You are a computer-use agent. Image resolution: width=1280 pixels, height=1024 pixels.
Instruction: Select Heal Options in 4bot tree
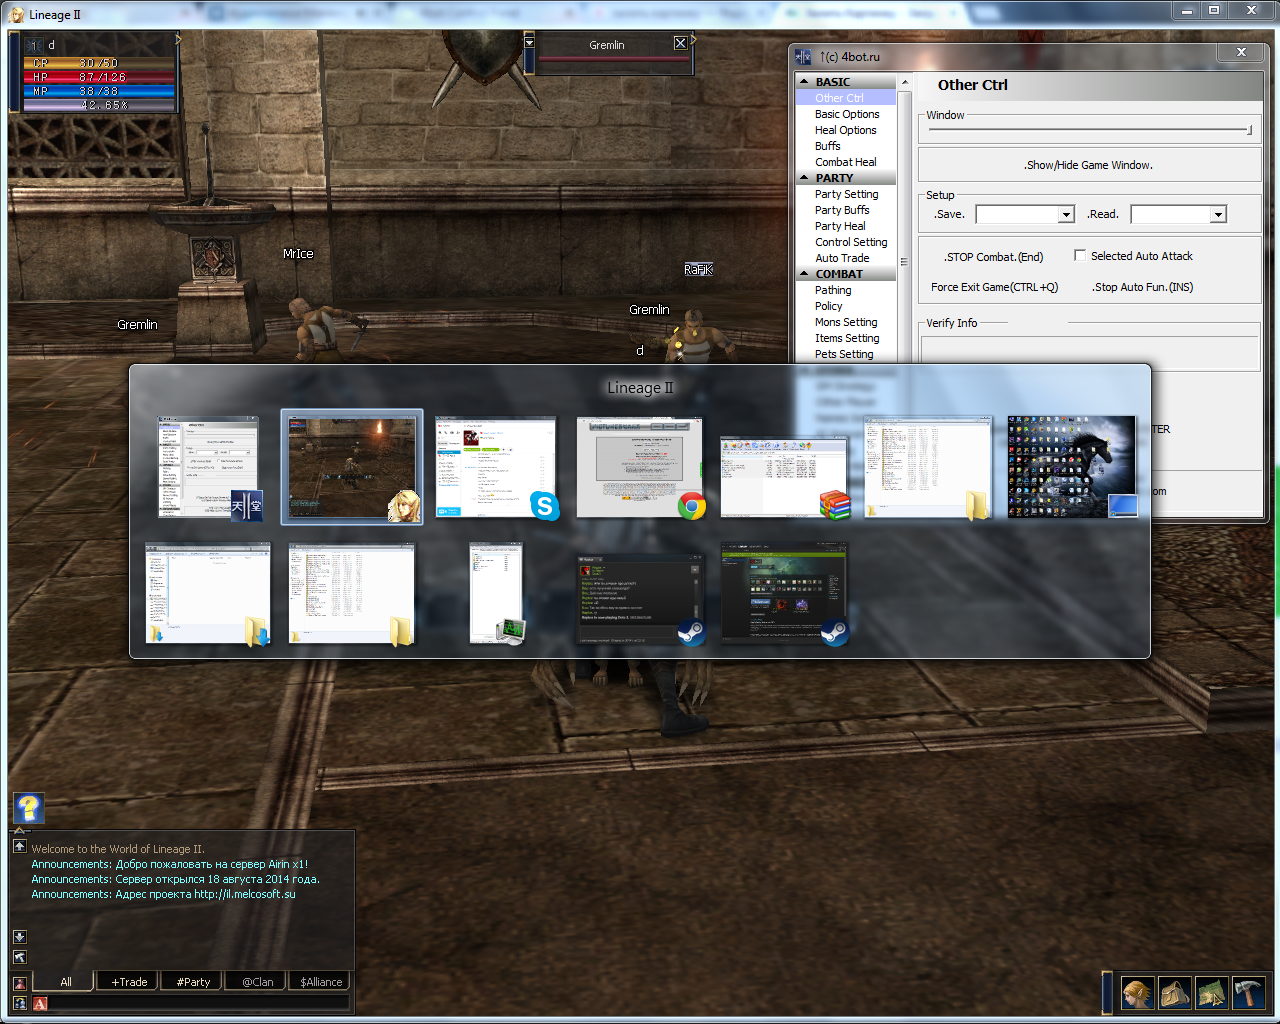tap(845, 130)
